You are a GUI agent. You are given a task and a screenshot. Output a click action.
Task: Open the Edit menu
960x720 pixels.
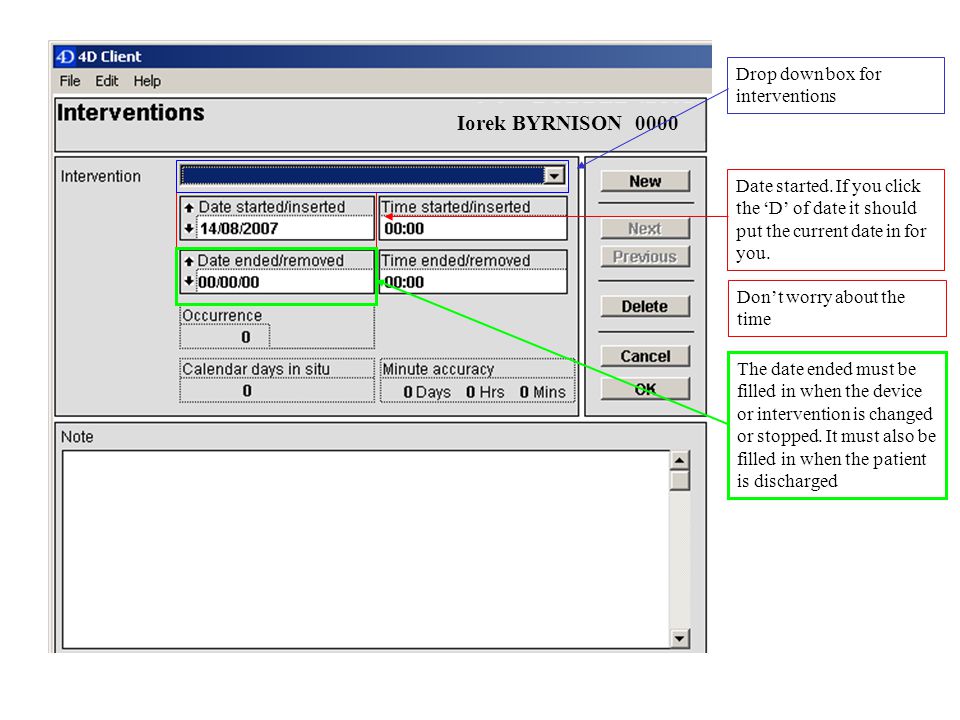click(x=107, y=81)
